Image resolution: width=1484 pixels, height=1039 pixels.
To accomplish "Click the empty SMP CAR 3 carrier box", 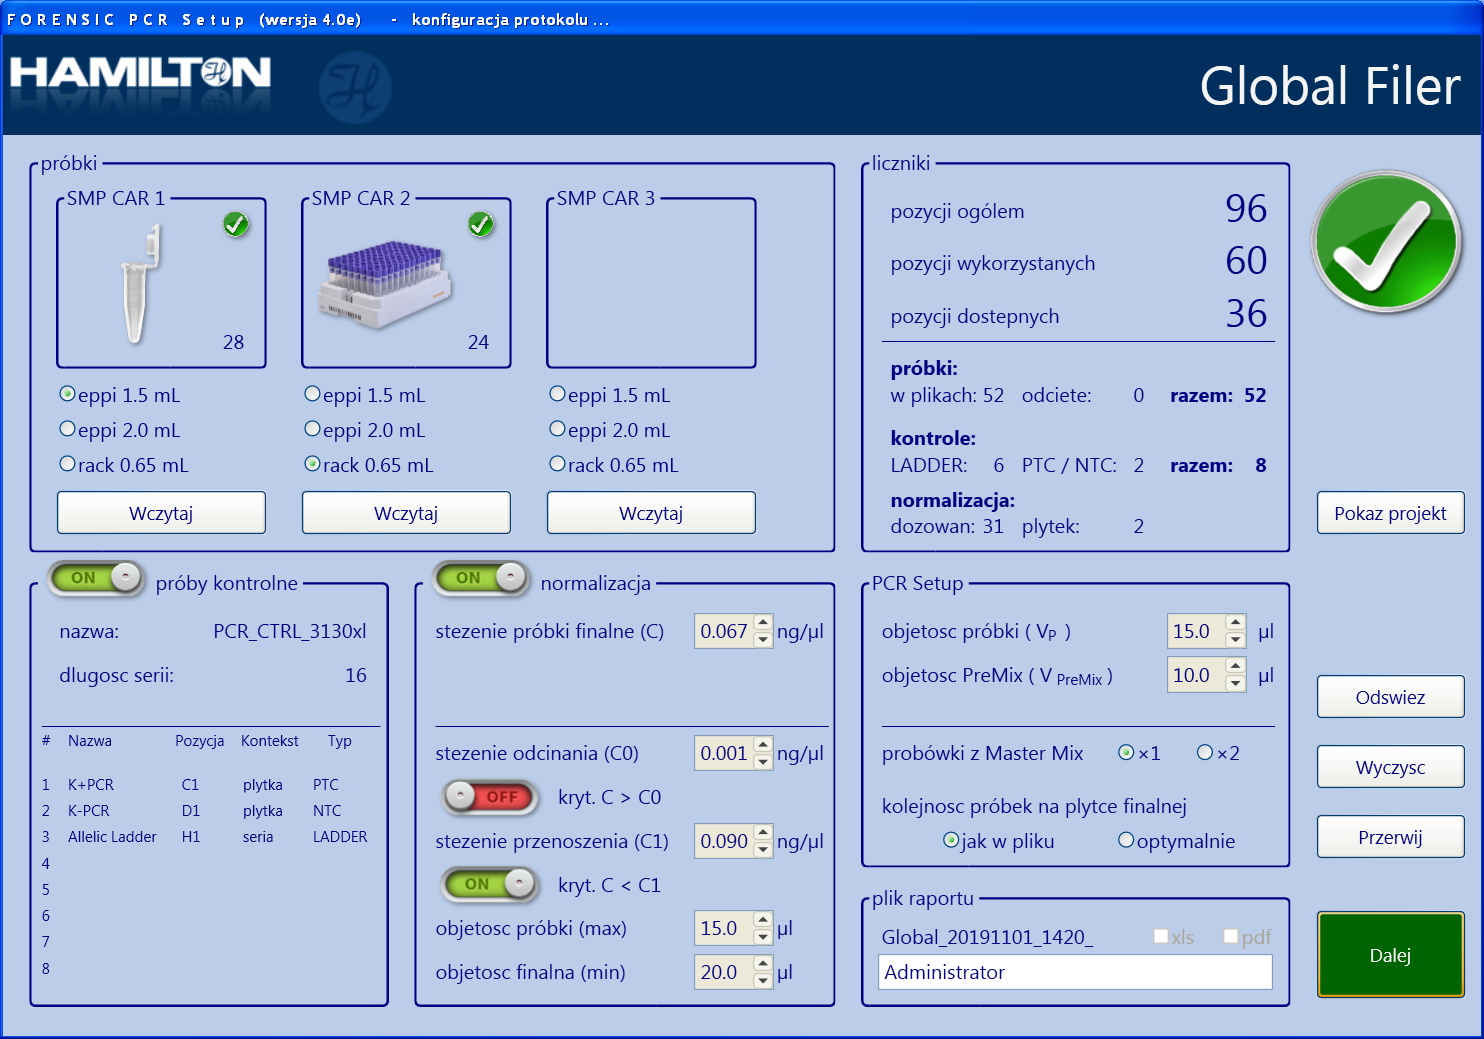I will click(651, 283).
